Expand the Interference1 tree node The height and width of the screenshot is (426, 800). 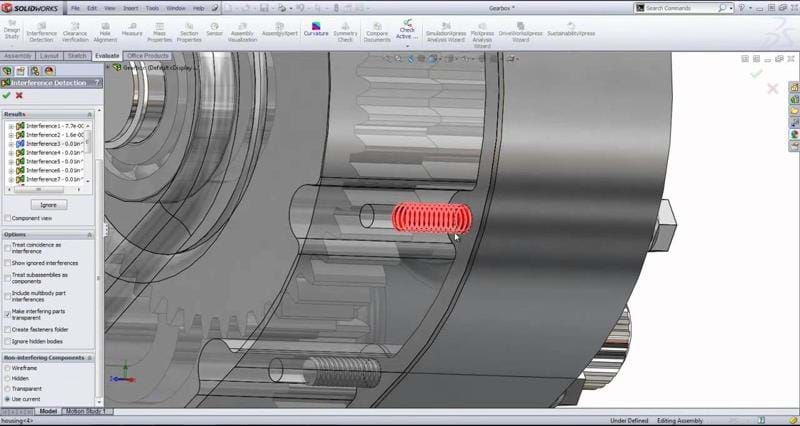pos(11,126)
